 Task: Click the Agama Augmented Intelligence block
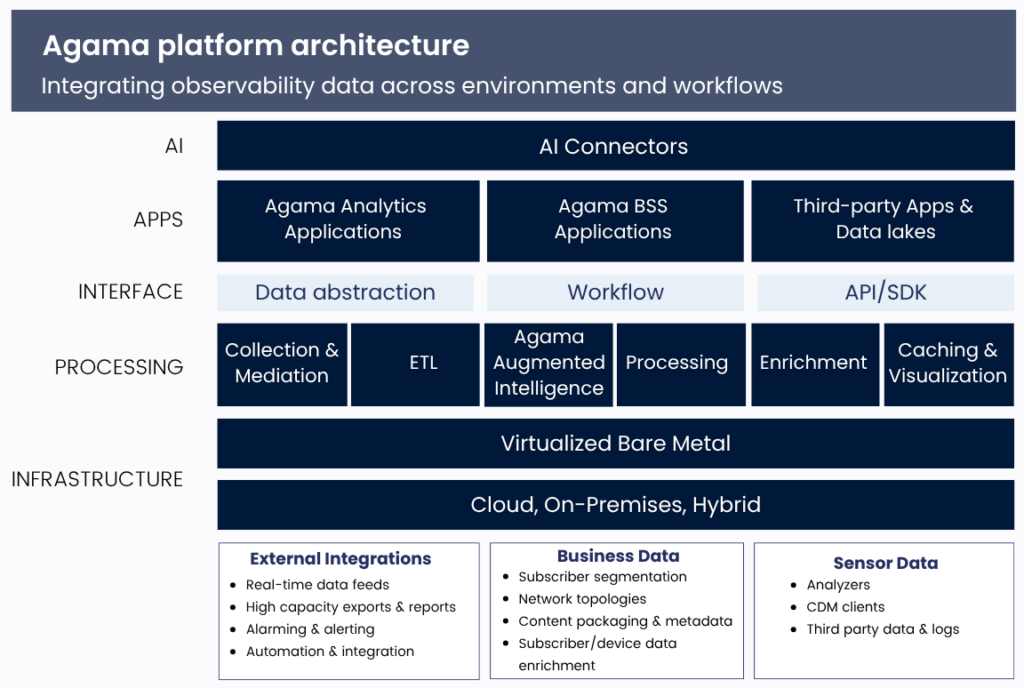click(x=548, y=363)
